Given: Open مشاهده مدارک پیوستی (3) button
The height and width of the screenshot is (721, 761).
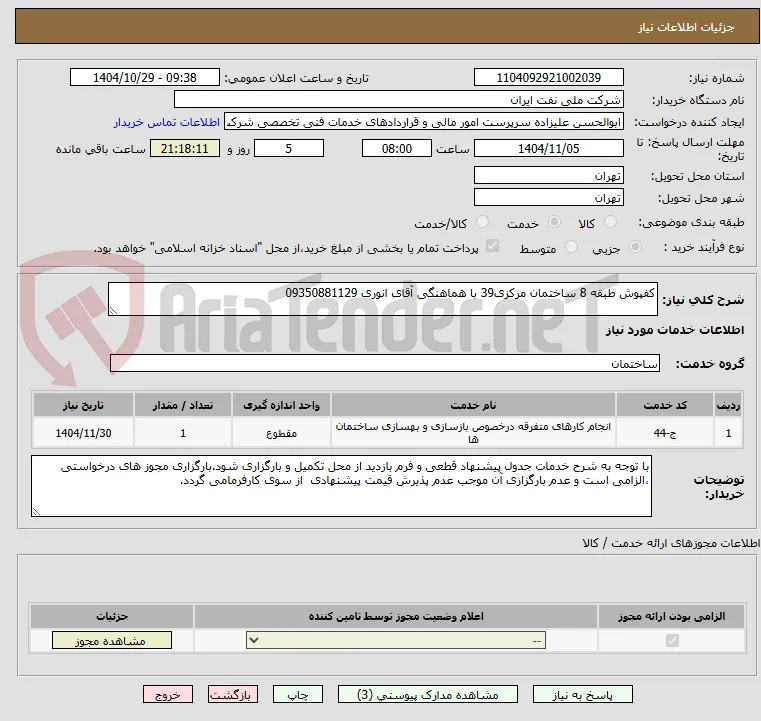Looking at the screenshot, I should pos(428,694).
